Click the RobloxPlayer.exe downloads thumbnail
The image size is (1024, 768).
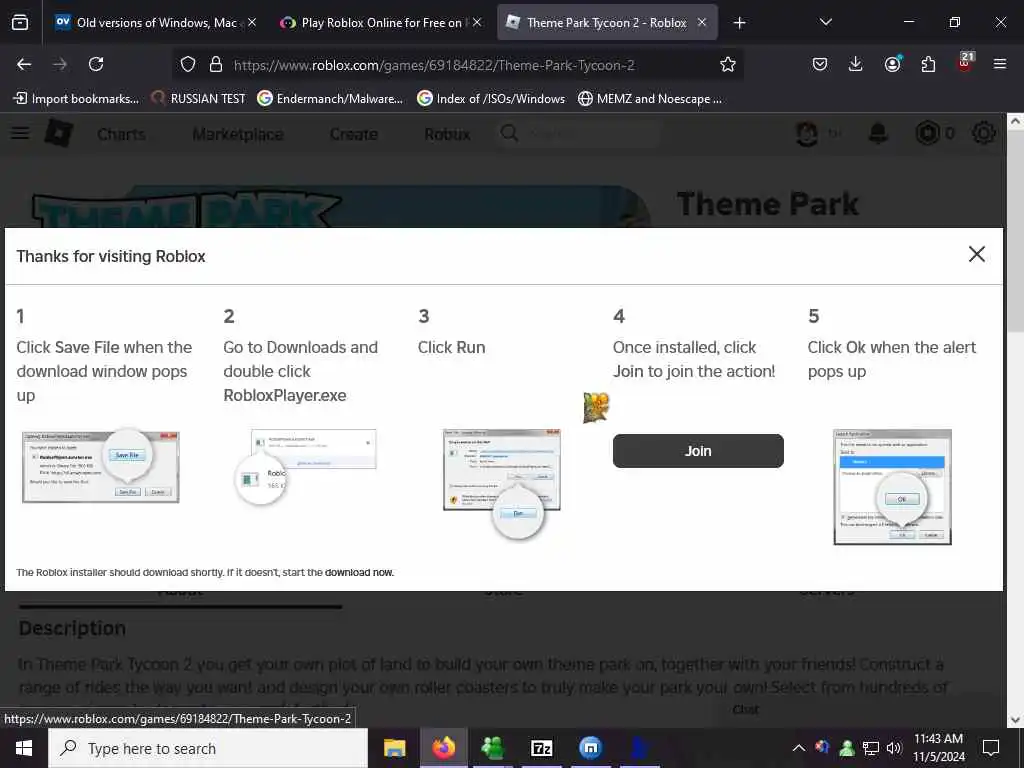306,468
